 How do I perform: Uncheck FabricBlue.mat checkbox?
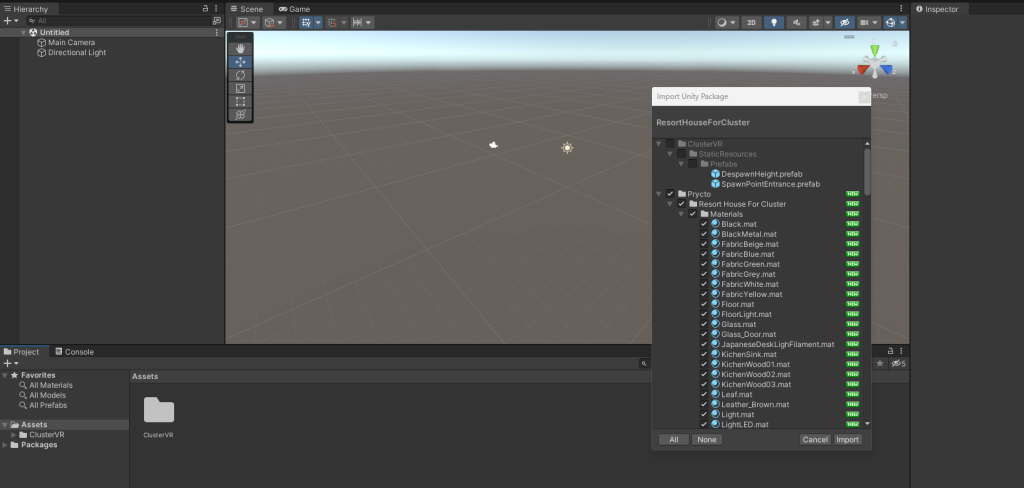coord(703,254)
